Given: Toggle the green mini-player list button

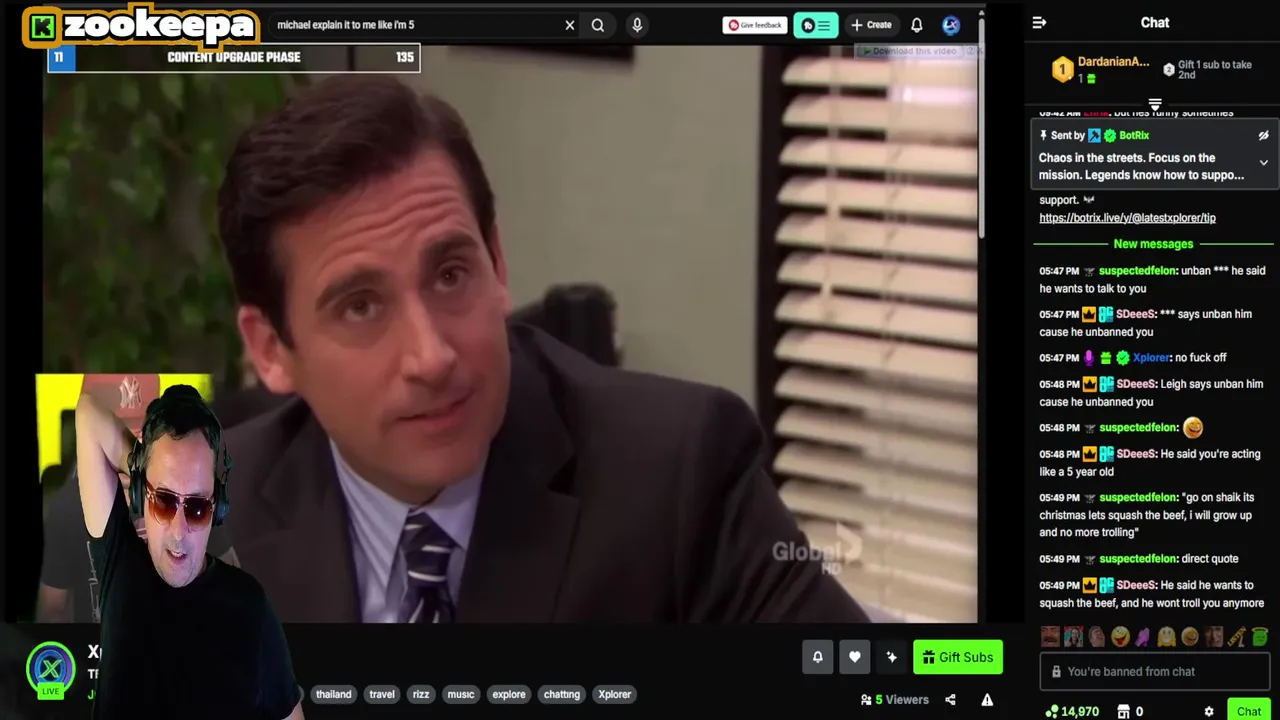Looking at the screenshot, I should [816, 25].
